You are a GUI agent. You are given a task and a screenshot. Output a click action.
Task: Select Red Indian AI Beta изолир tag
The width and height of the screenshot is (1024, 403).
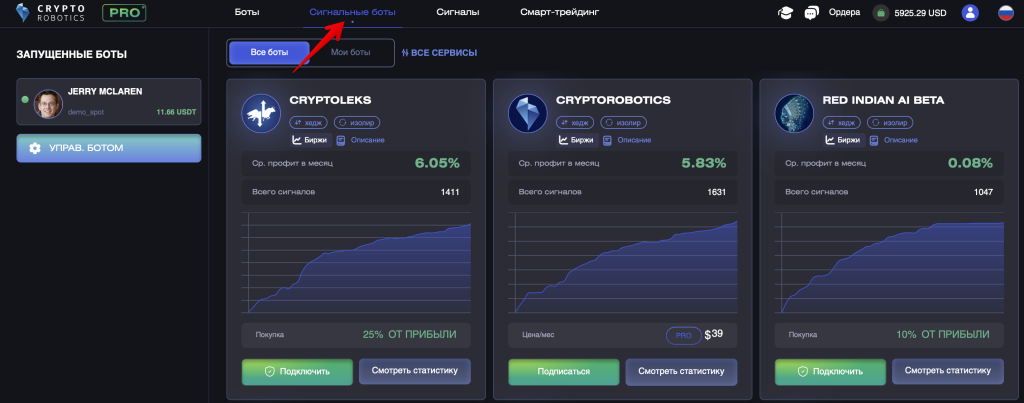(x=889, y=122)
